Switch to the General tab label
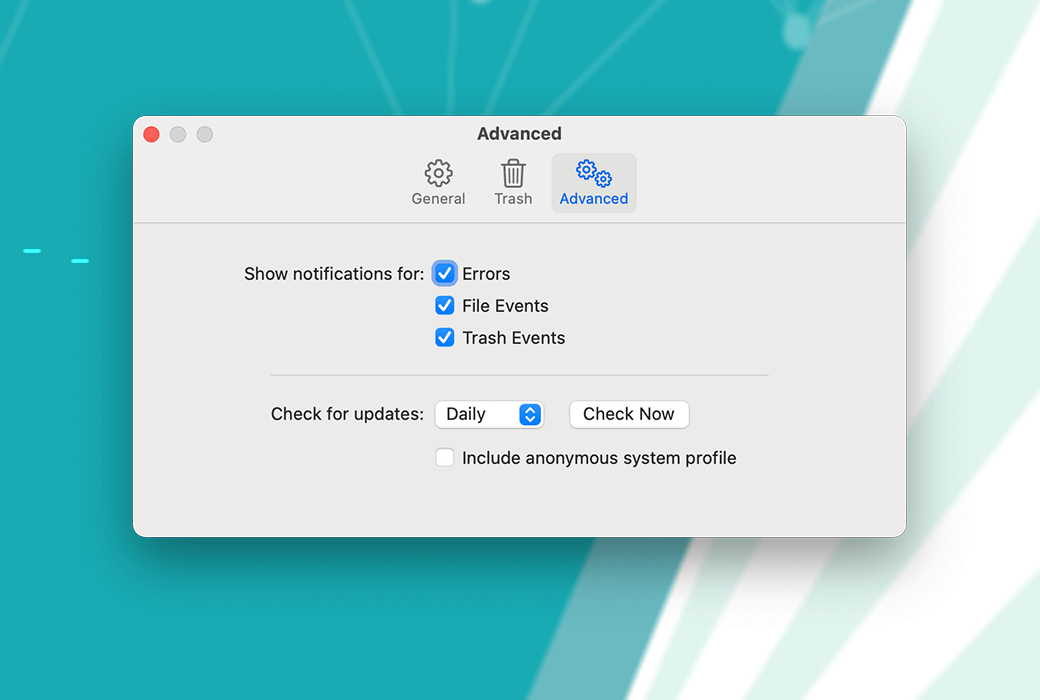The height and width of the screenshot is (700, 1040). (x=438, y=199)
